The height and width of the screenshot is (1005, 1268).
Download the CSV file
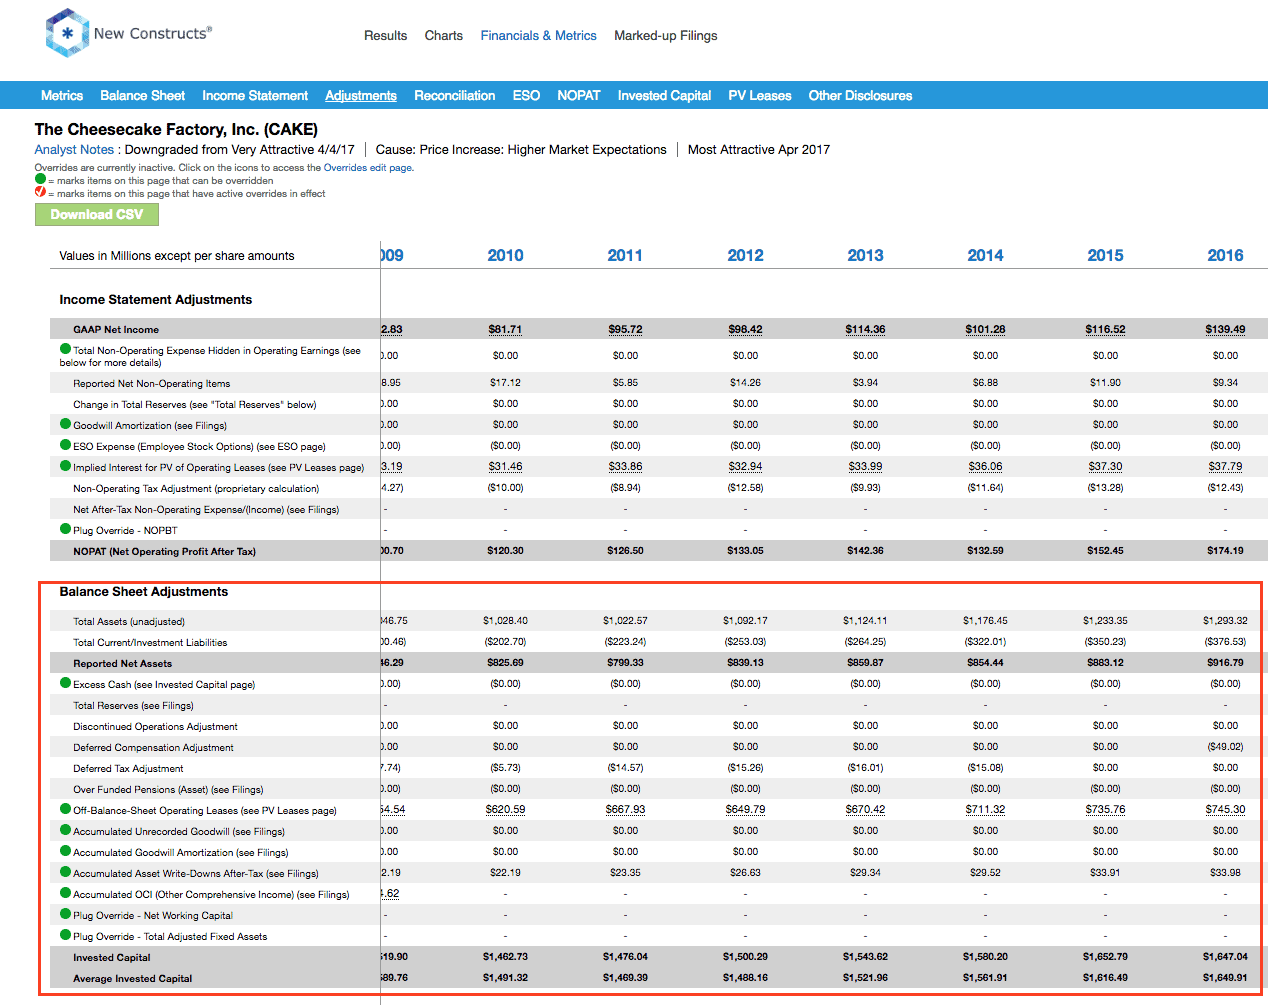coord(97,214)
